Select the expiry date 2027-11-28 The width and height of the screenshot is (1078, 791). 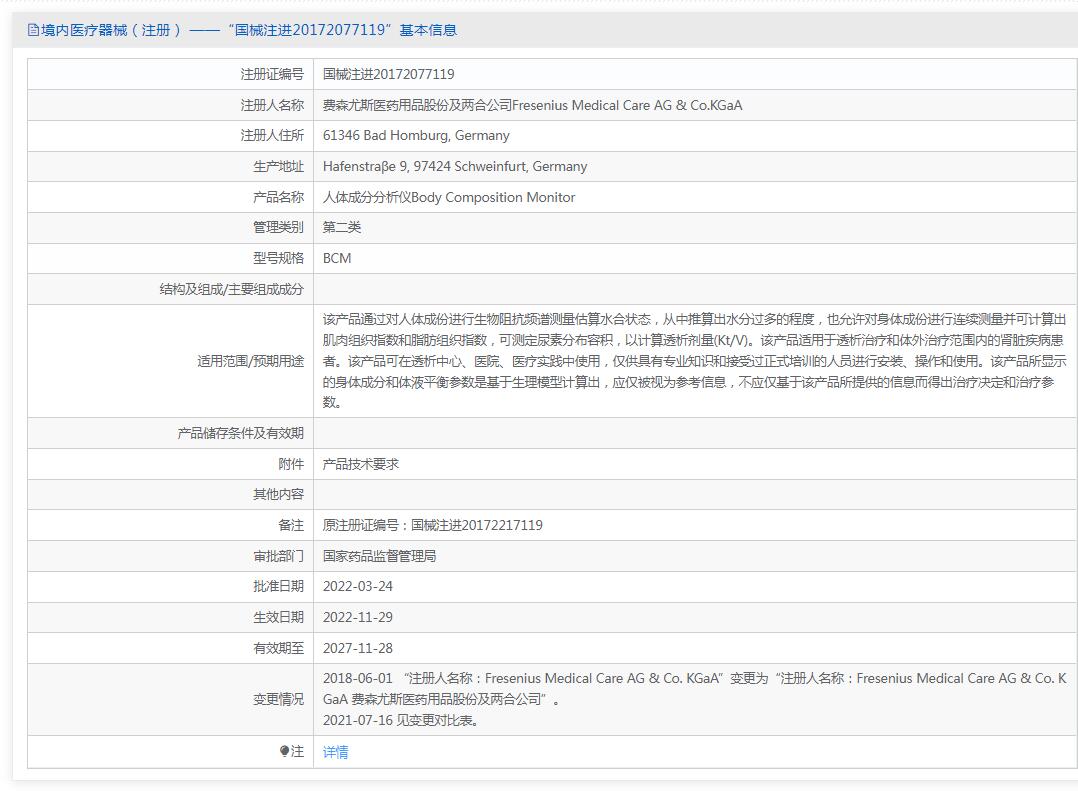coord(358,648)
